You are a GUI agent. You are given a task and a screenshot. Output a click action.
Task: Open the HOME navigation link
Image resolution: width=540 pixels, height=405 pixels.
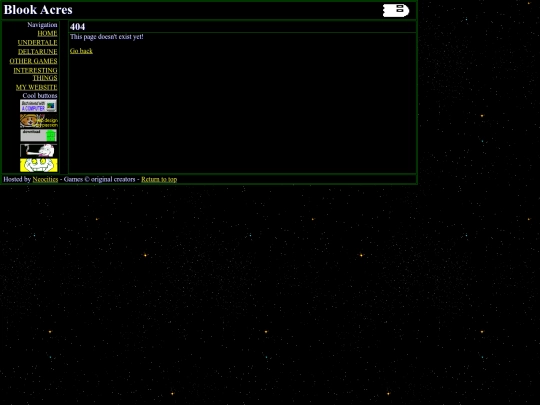tap(47, 33)
